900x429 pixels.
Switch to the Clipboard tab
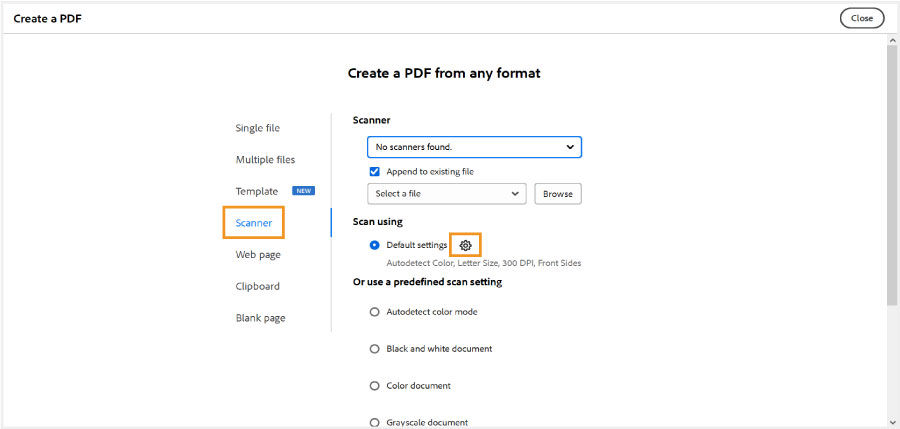[x=258, y=287]
